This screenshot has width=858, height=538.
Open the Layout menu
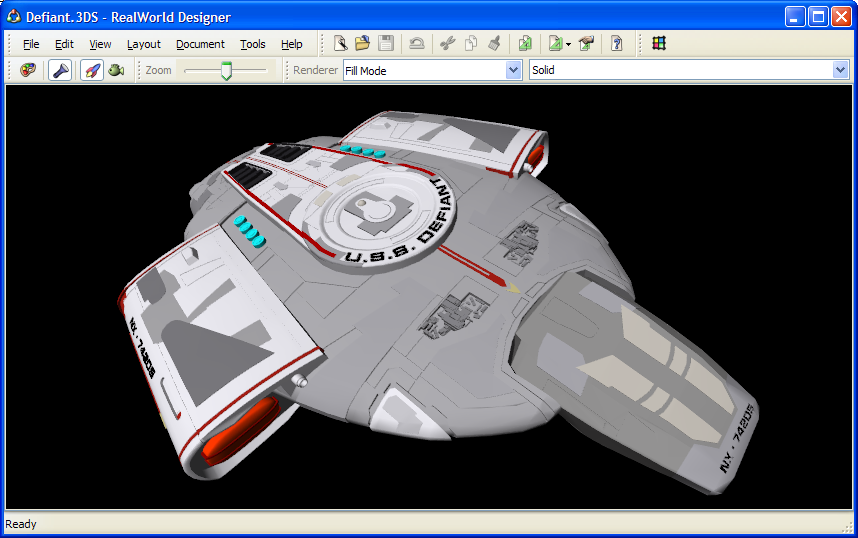[x=143, y=44]
